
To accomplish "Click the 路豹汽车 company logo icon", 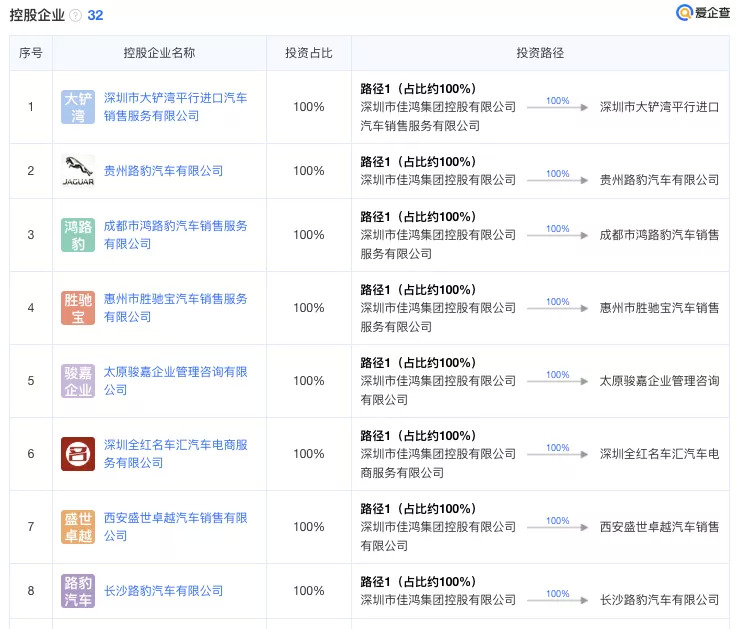I will point(78,591).
